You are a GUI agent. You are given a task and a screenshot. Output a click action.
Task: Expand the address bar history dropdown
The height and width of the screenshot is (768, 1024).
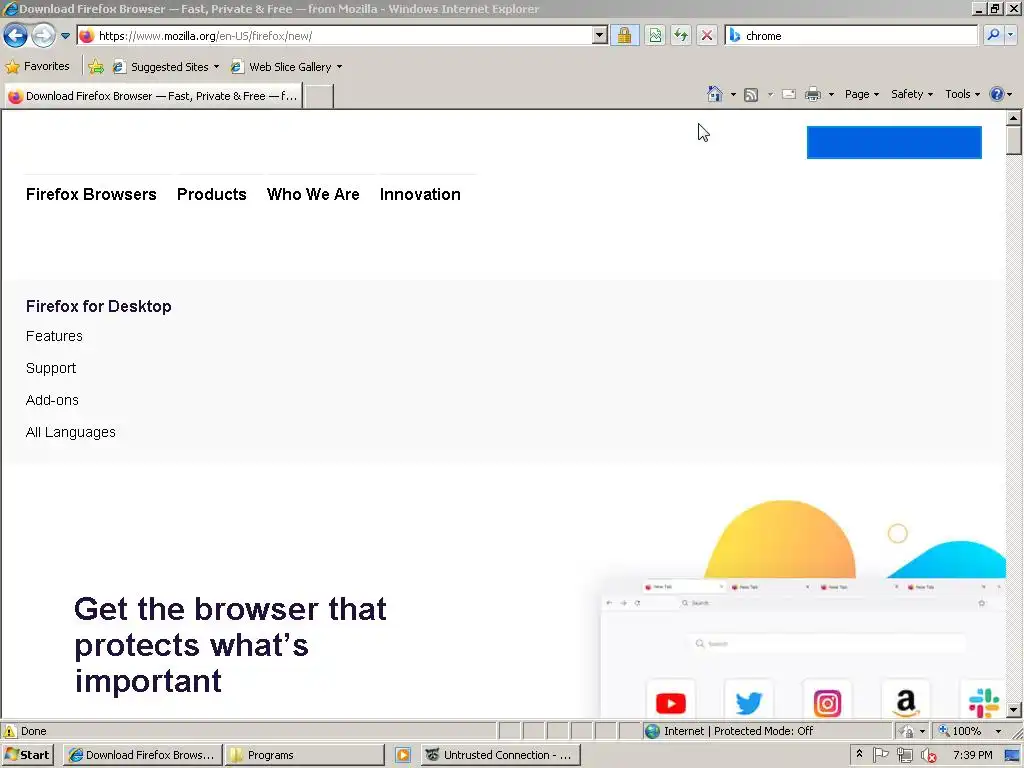pos(600,36)
